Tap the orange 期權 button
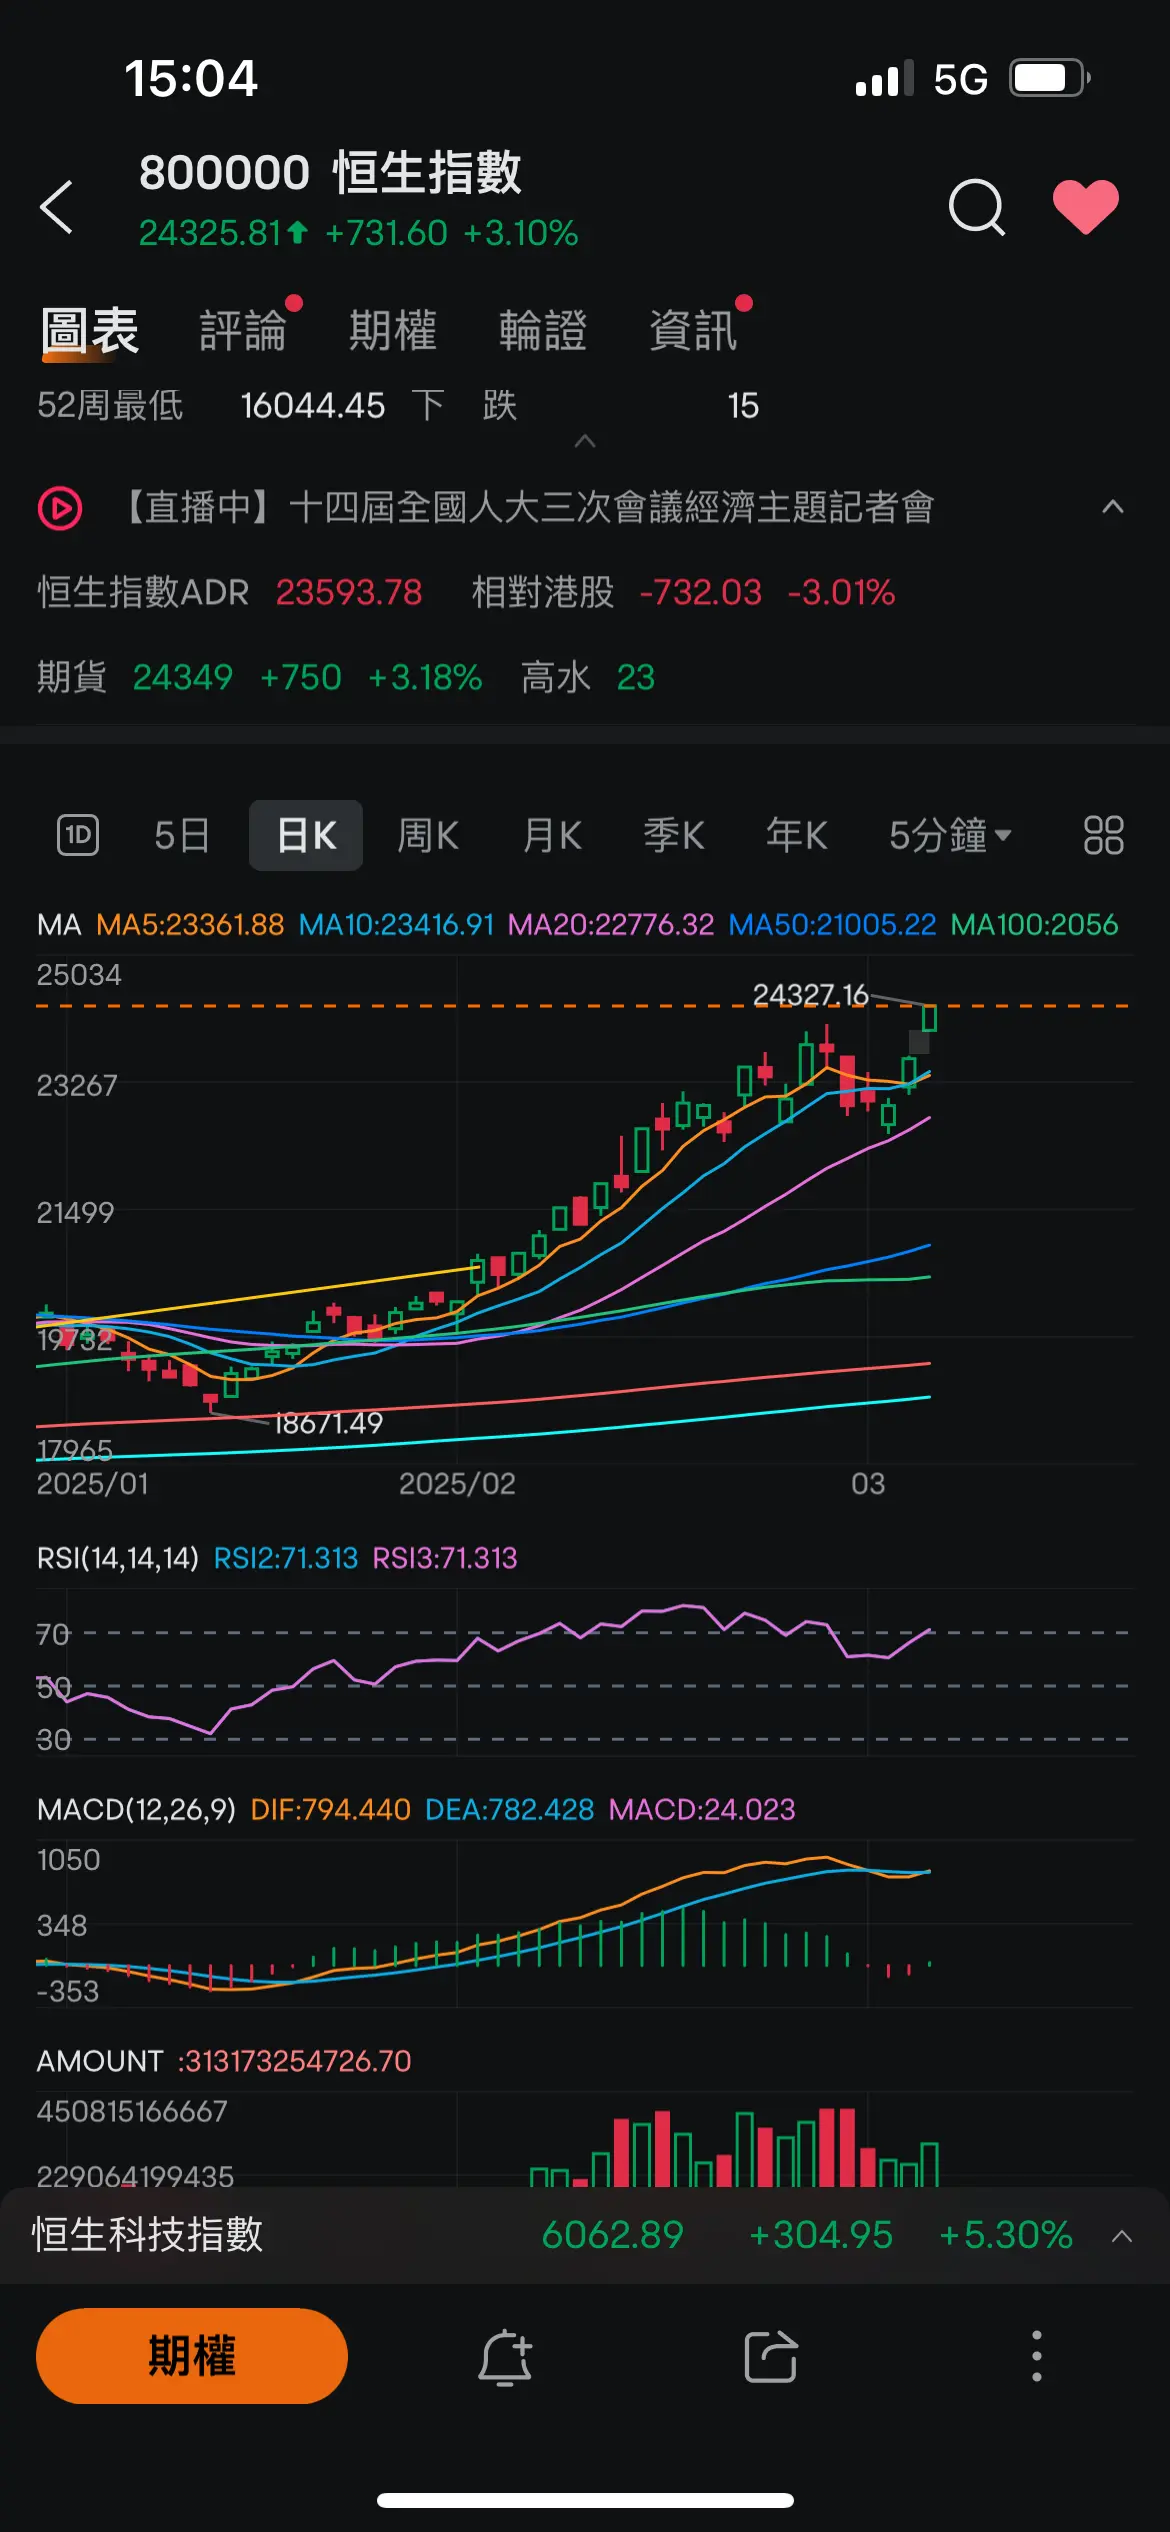The width and height of the screenshot is (1170, 2532). pyautogui.click(x=192, y=2356)
